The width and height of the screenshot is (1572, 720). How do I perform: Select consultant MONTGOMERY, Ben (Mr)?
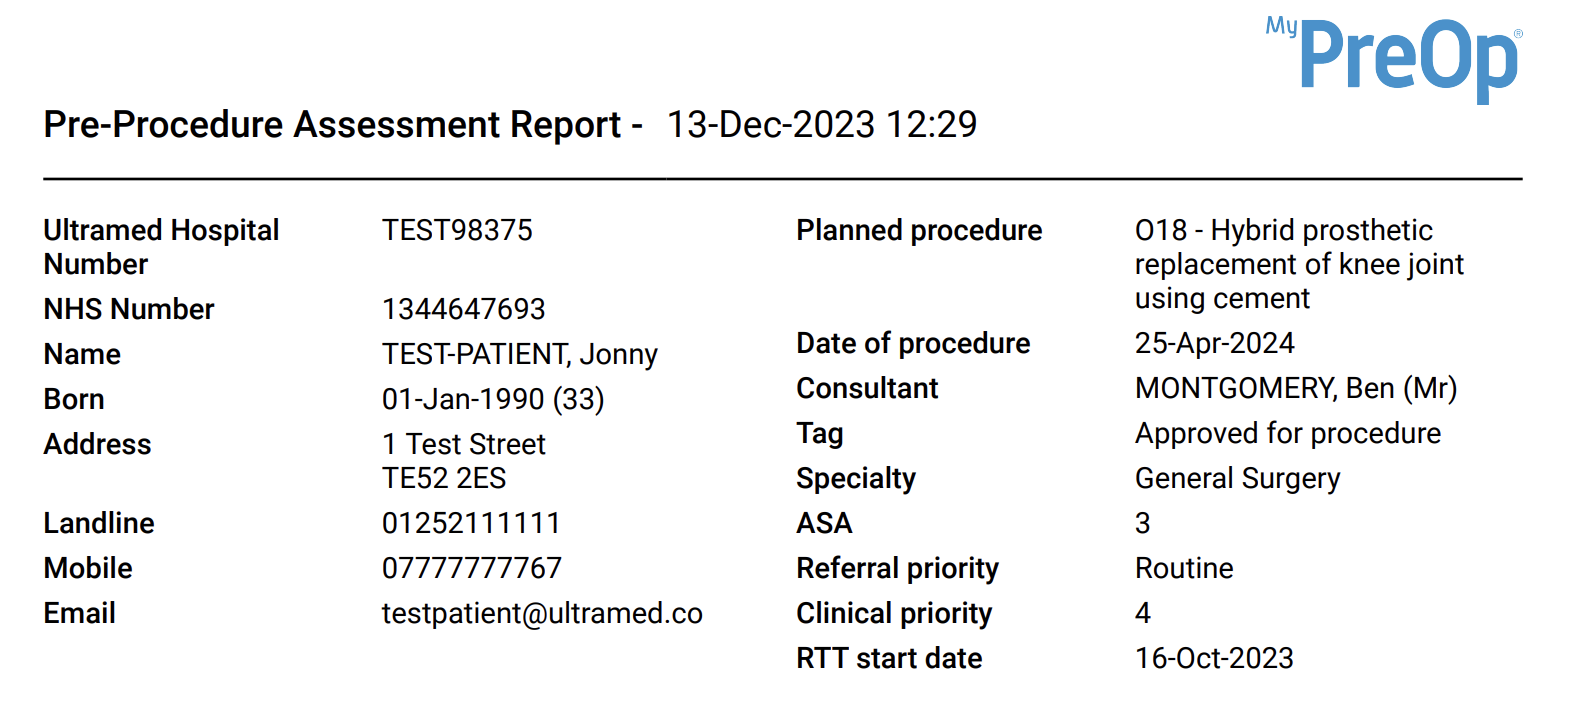click(x=1296, y=388)
